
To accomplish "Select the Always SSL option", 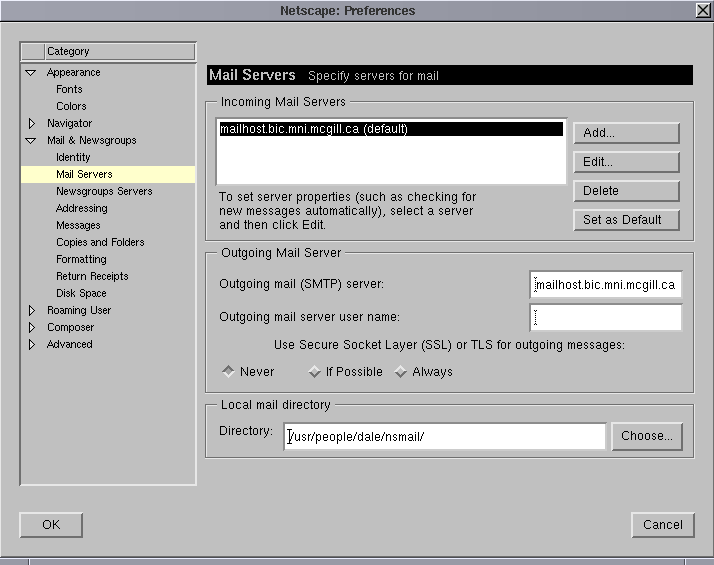I will (400, 372).
